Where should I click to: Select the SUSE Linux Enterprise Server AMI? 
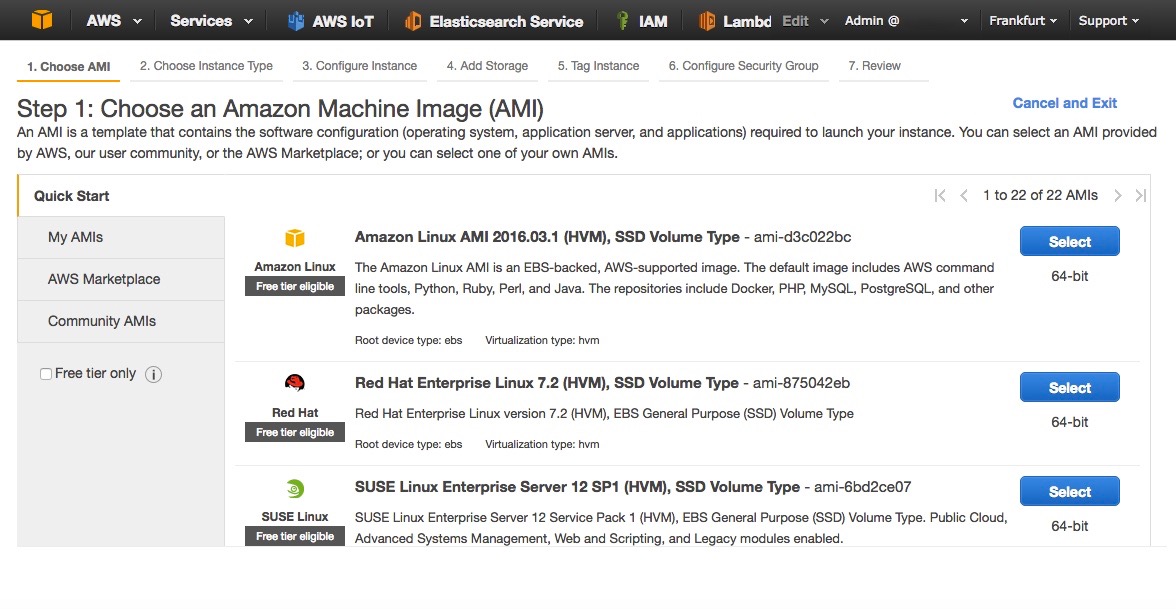[1070, 491]
